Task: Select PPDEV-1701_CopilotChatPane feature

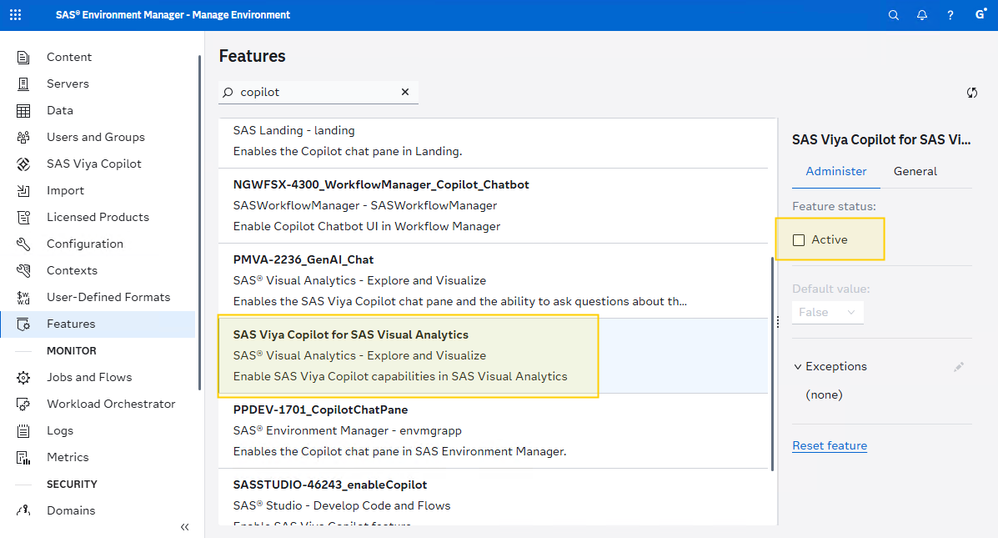Action: click(x=493, y=431)
